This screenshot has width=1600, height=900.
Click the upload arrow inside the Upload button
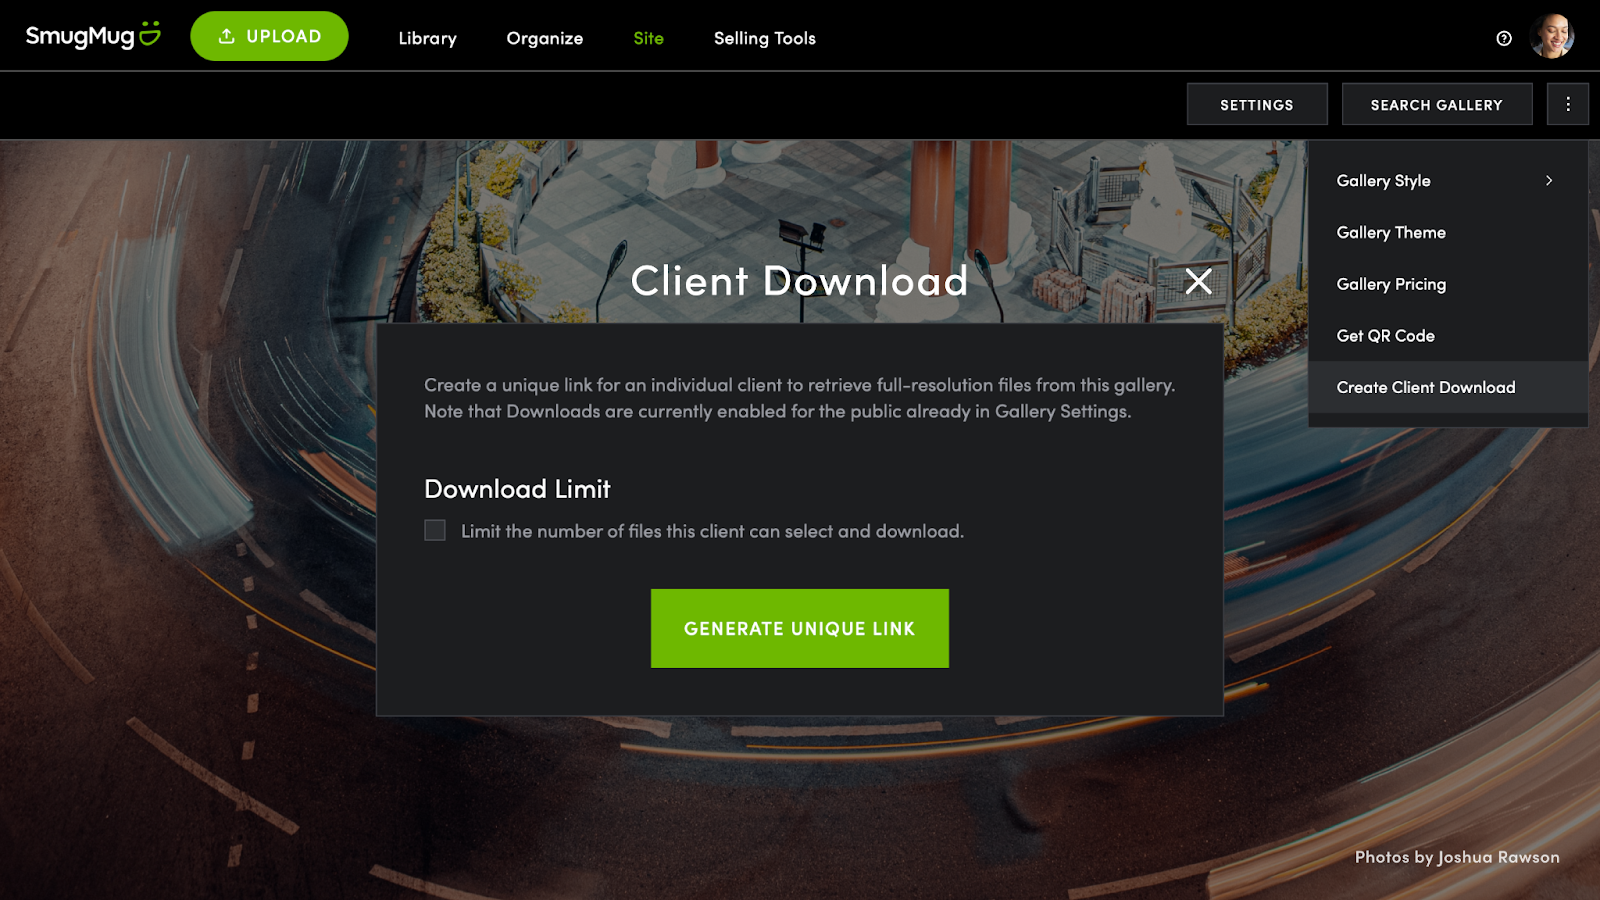[x=224, y=35]
